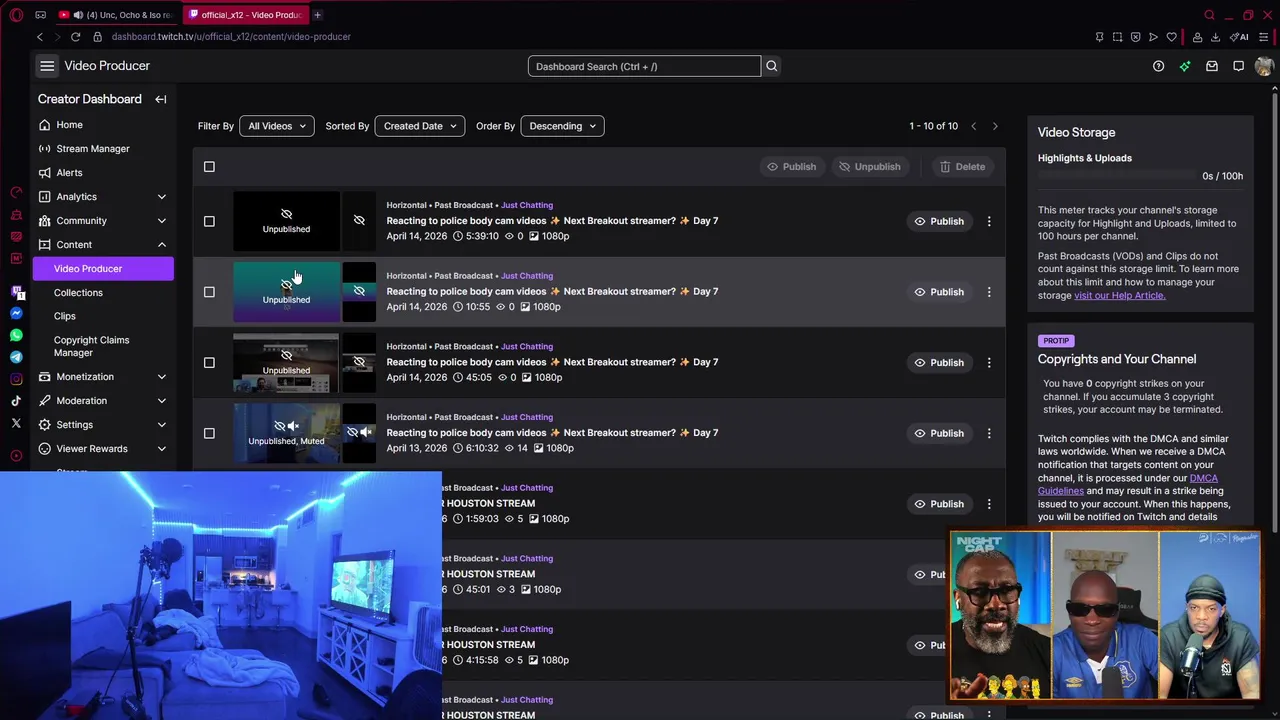This screenshot has width=1280, height=720.
Task: Open X in the Opera sidebar
Action: (x=16, y=423)
